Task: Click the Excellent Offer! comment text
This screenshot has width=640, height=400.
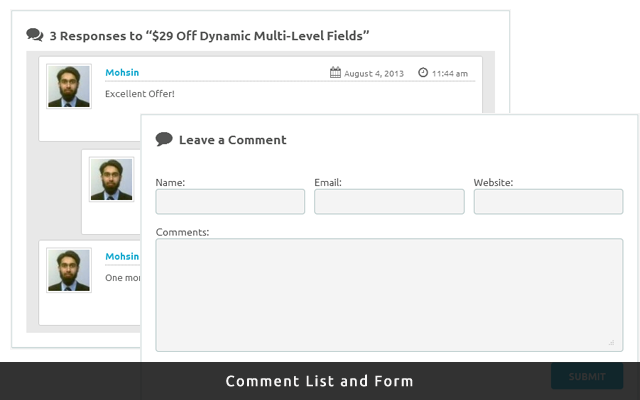Action: (140, 94)
